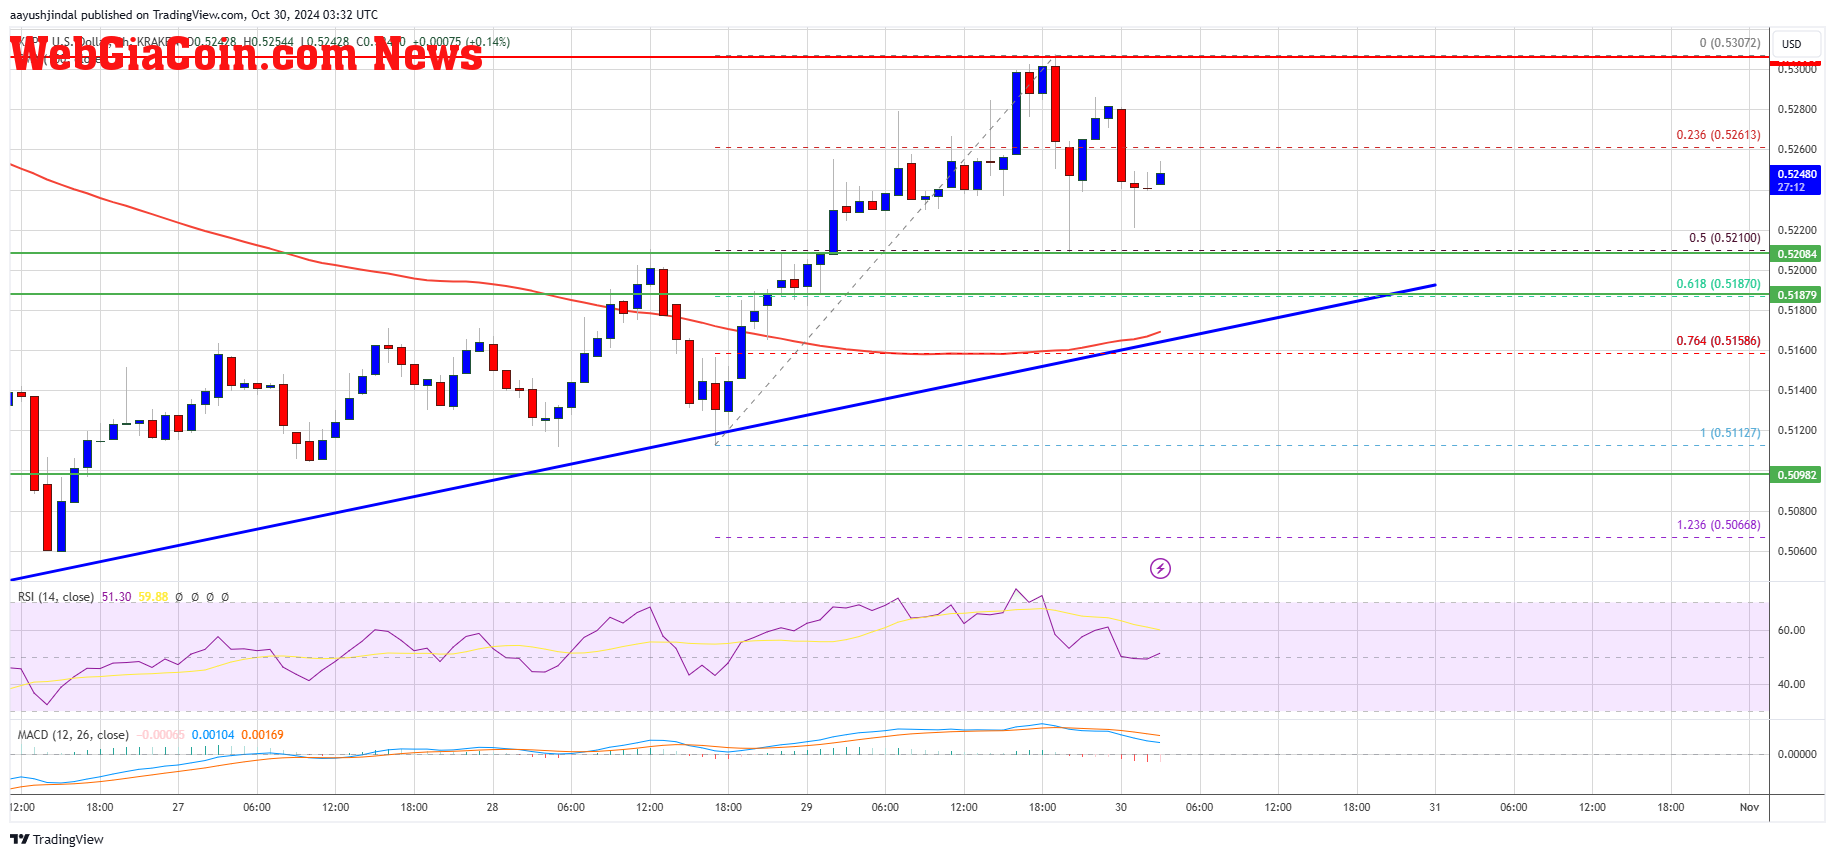1835x857 pixels.
Task: Click the 0.51600 price axis label
Action: point(1797,350)
